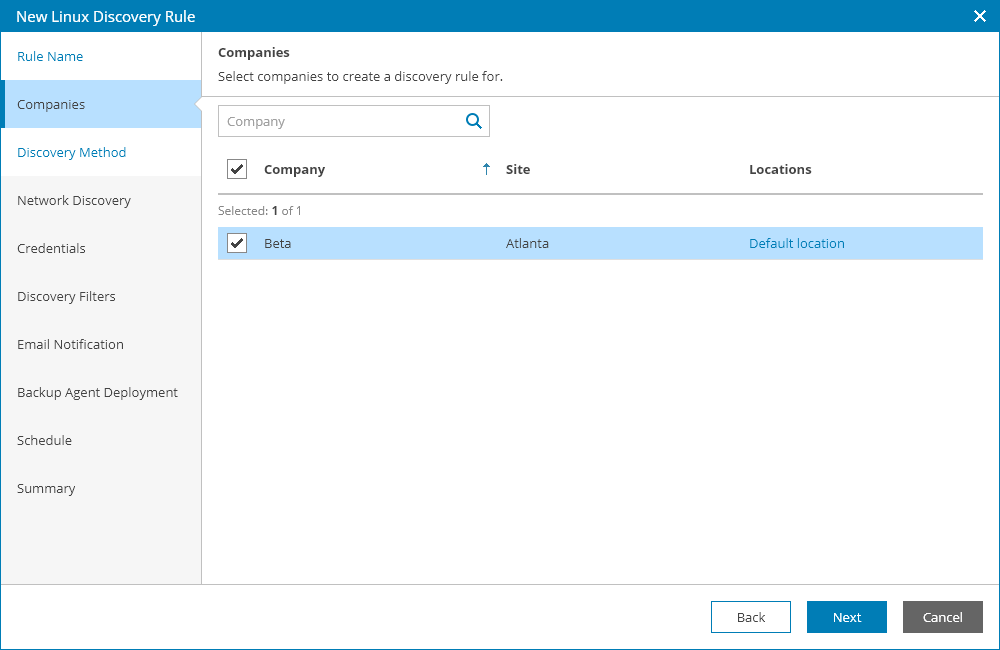Click the Default location link

(x=796, y=243)
